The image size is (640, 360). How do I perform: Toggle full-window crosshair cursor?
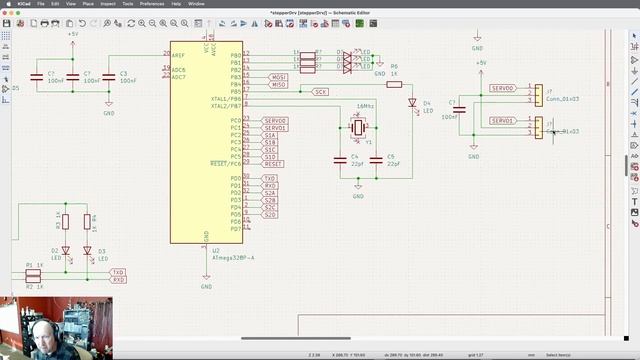(x=6, y=79)
